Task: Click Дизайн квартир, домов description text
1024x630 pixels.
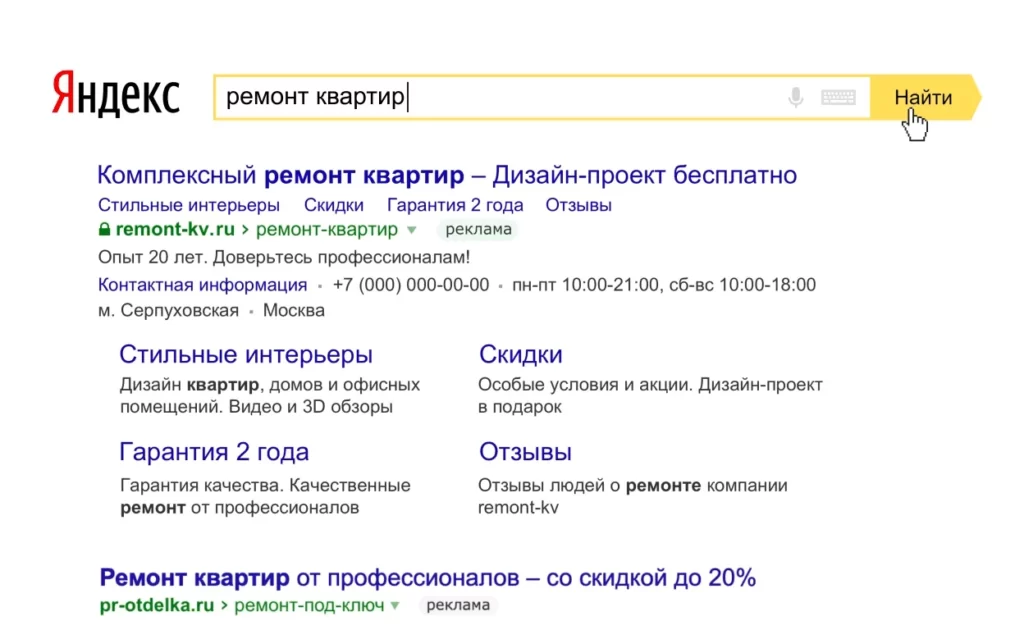Action: point(270,396)
